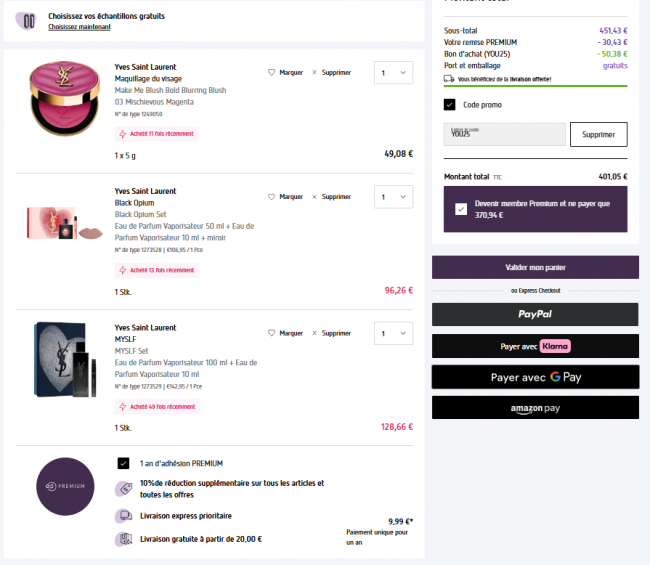Click the PREMIUM round logo badge
Screen dimensions: 650x565
[x=65, y=485]
